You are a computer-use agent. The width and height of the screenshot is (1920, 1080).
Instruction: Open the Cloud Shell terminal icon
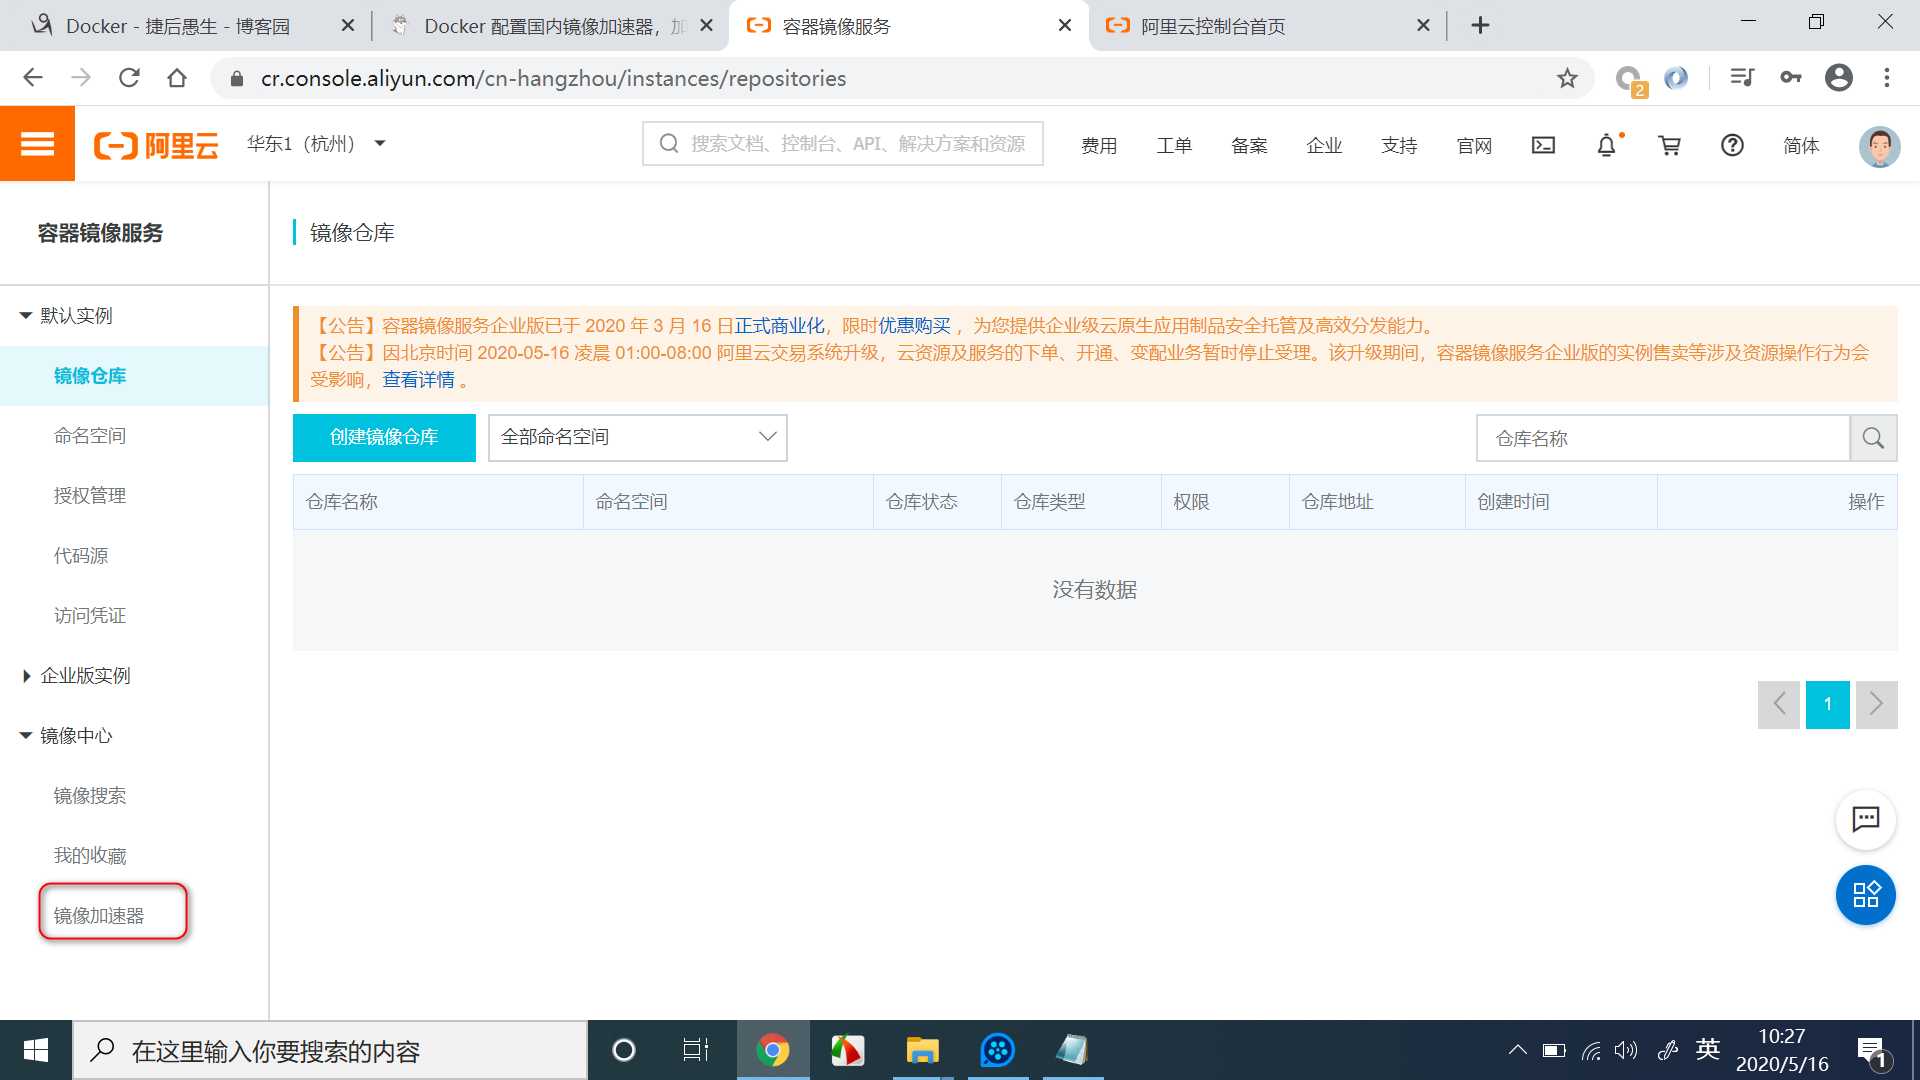click(x=1543, y=145)
